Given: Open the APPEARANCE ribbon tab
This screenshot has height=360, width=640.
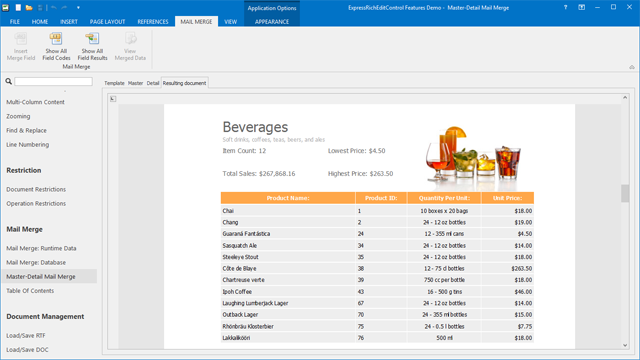Looking at the screenshot, I should point(272,22).
